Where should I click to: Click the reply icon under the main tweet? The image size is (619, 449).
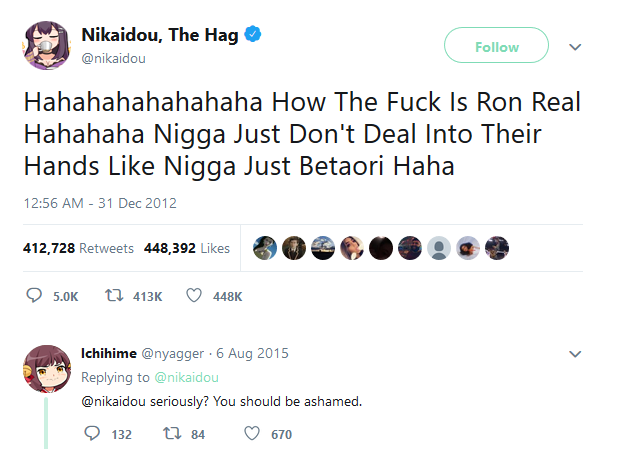coord(34,296)
